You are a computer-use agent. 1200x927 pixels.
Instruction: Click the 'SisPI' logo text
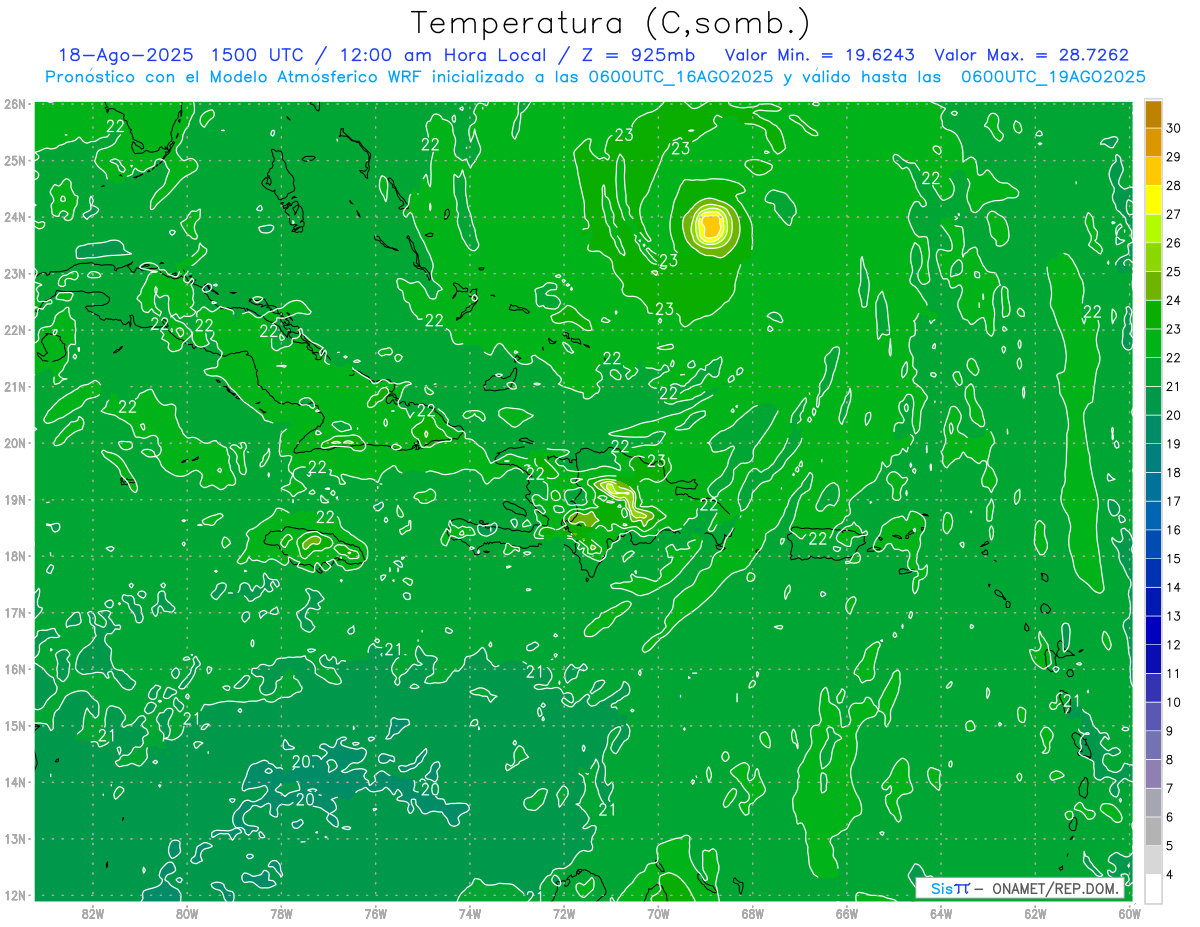click(950, 888)
